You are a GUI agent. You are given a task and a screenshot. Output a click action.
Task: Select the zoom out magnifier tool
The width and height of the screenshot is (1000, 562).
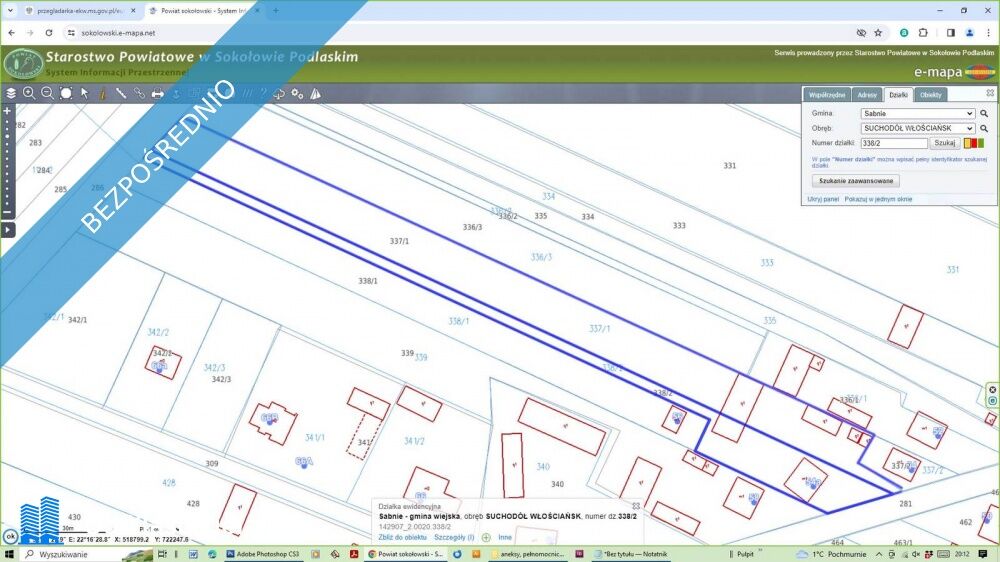coord(47,93)
